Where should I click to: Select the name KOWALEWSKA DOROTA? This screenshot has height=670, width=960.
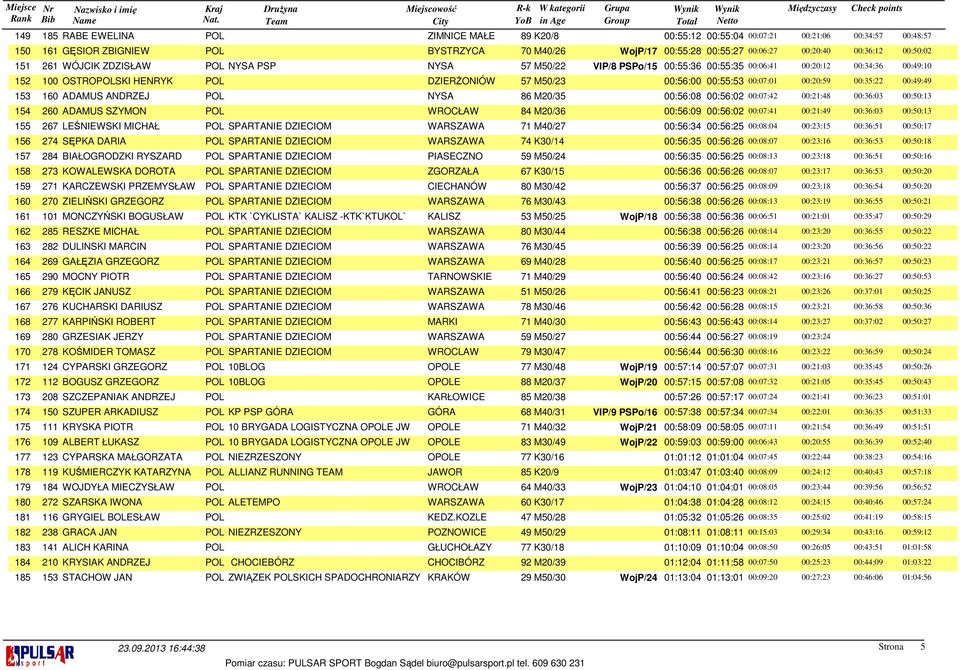[x=119, y=171]
